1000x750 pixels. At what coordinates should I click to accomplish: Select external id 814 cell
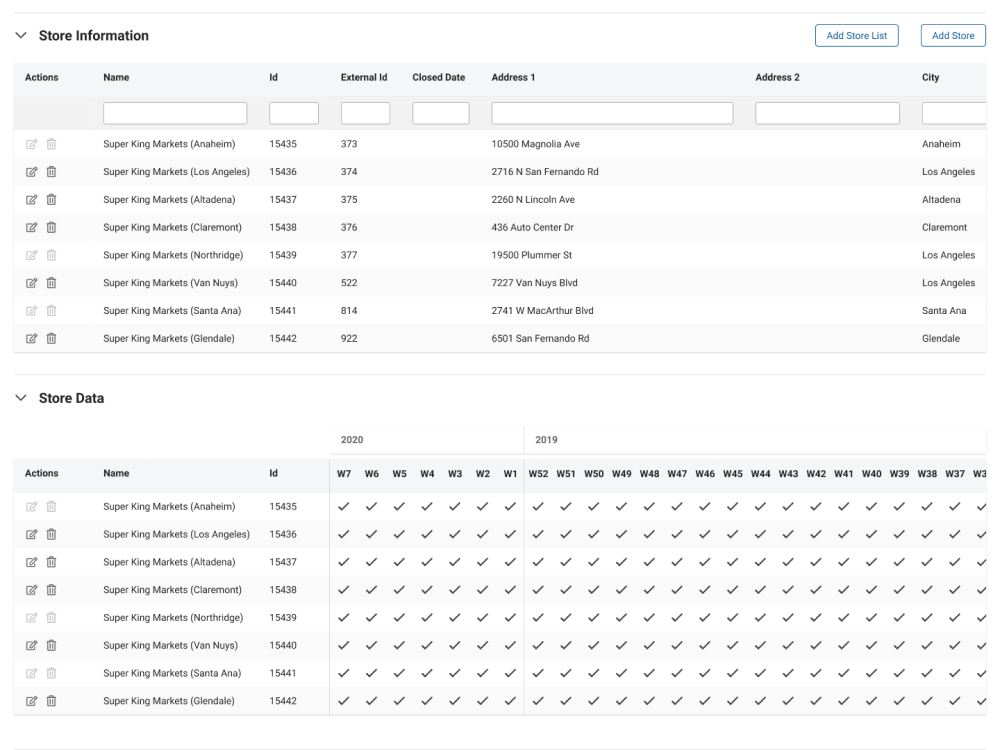(x=349, y=311)
